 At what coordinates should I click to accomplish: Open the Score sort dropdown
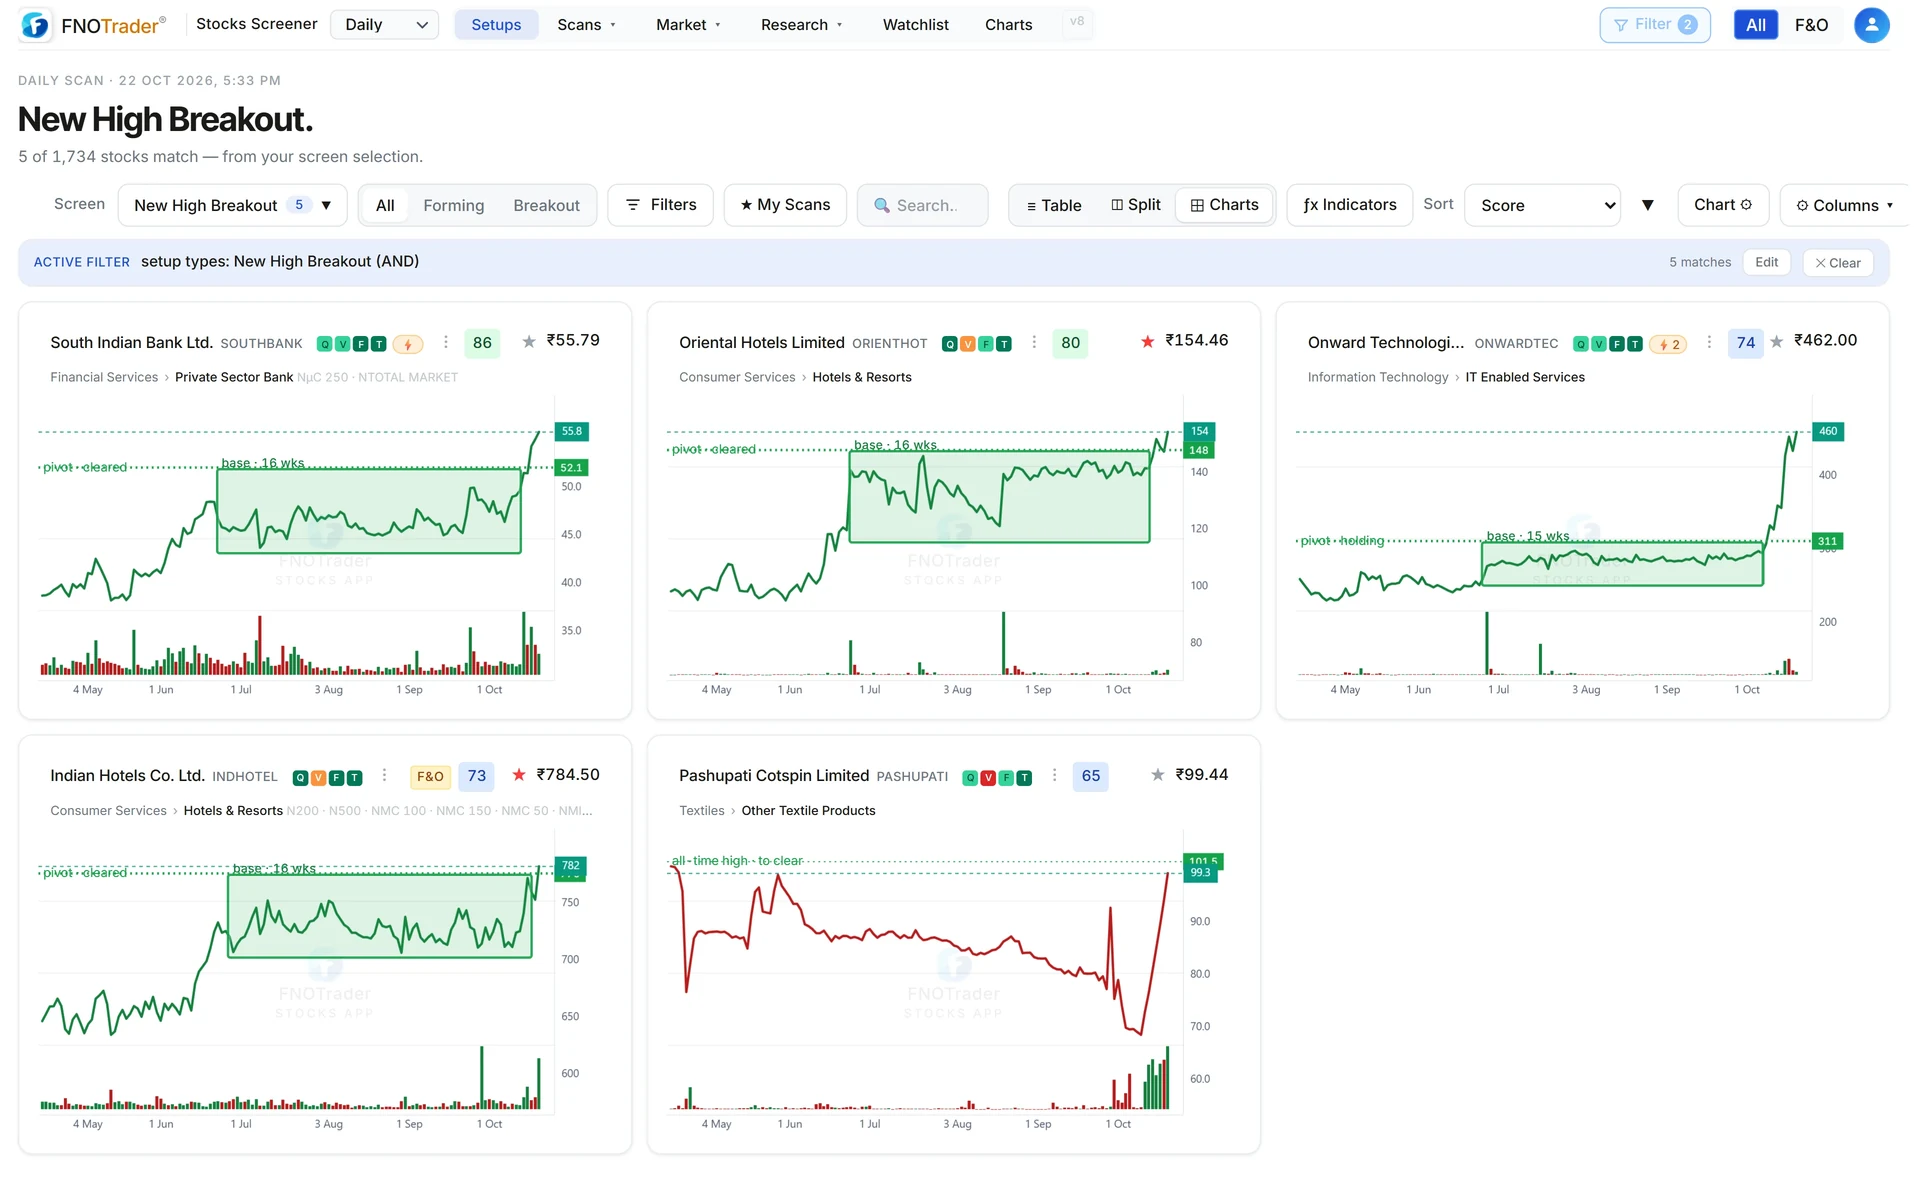(x=1542, y=205)
